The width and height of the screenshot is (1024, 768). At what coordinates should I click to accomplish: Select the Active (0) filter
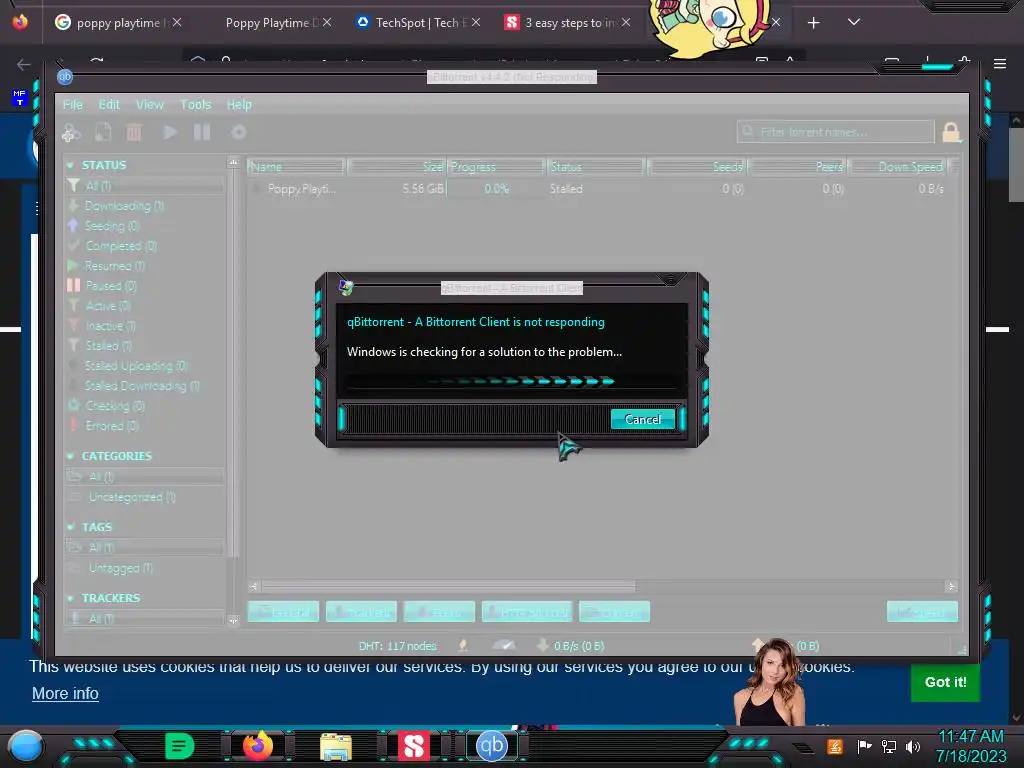[108, 306]
